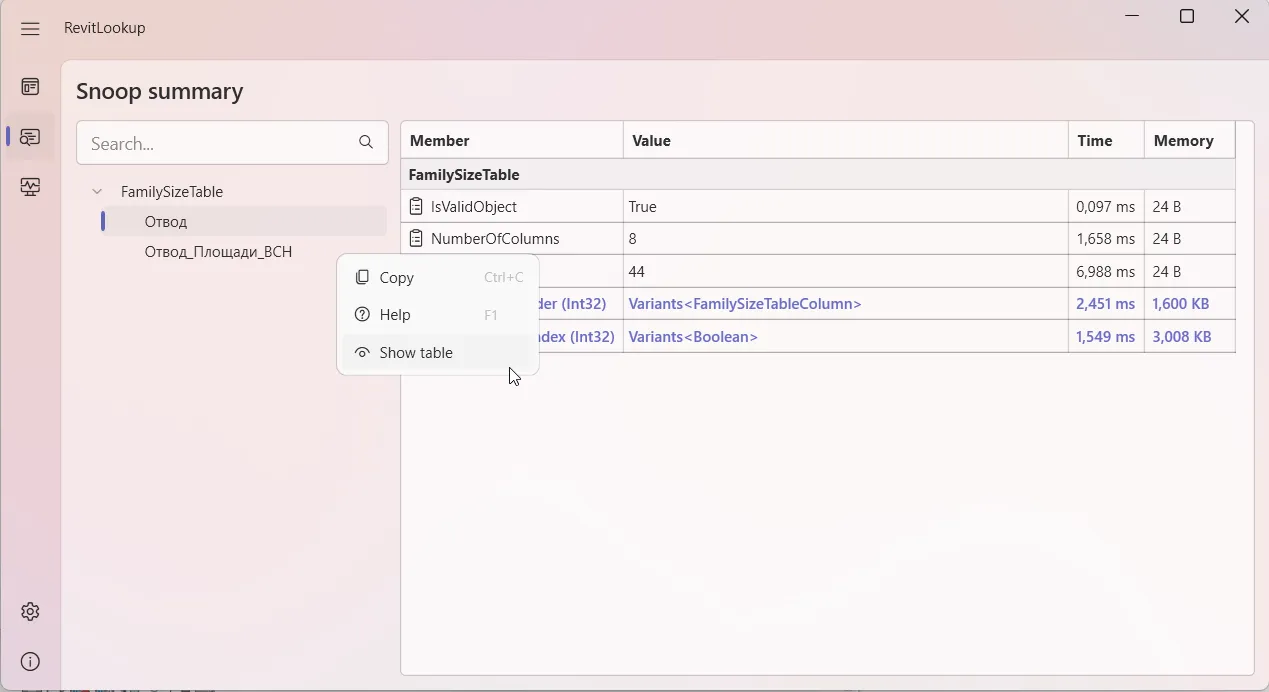Click the clipboard icon beside IsValidObject
This screenshot has height=692, width=1269.
click(x=416, y=207)
